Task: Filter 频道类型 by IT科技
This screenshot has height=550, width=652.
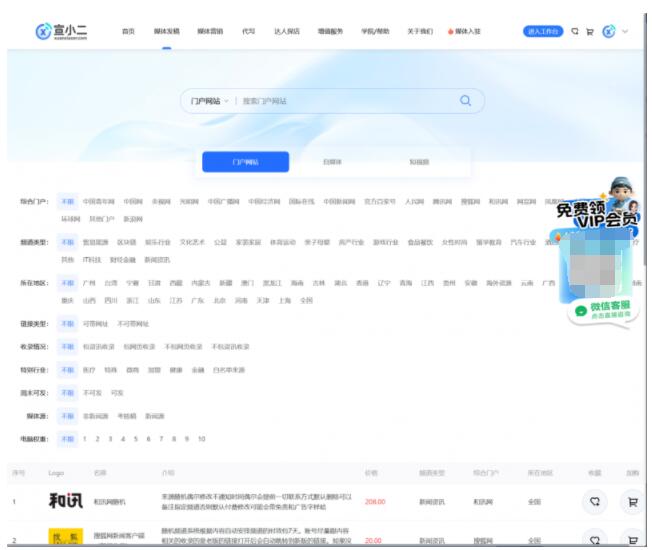Action: (92, 260)
